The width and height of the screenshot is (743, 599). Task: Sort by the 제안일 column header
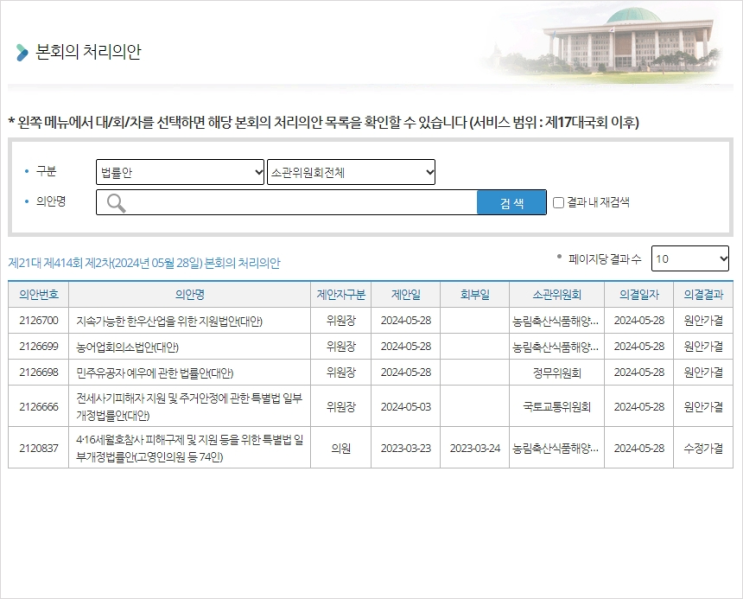click(x=406, y=295)
